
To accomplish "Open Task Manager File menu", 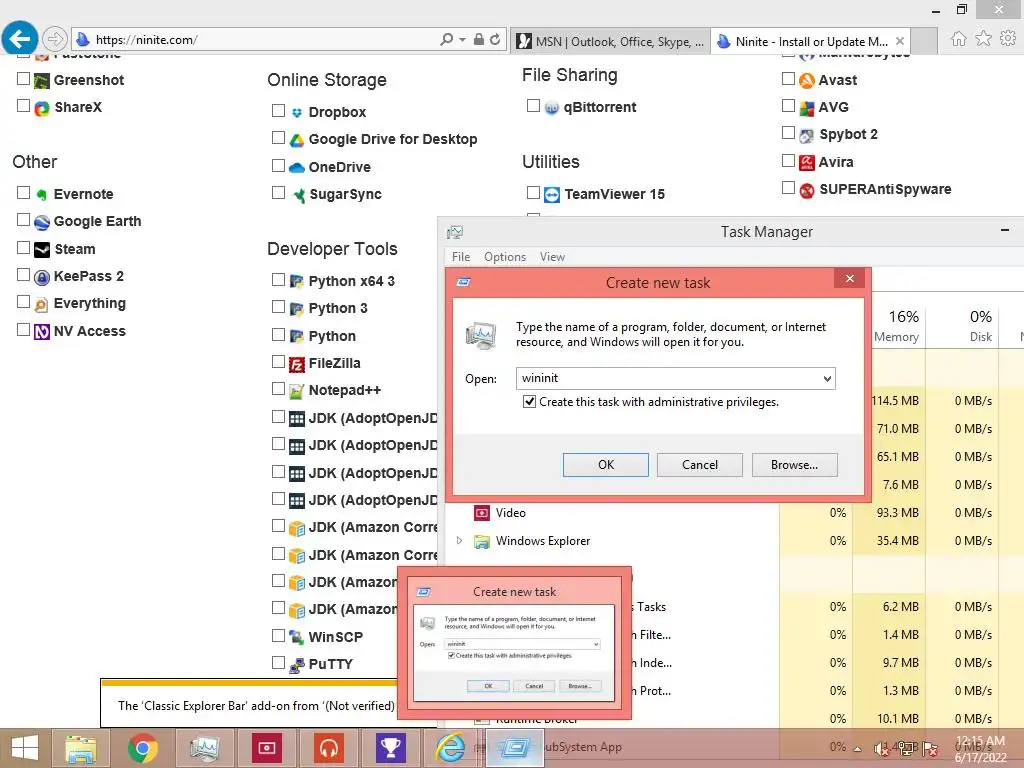I will [x=461, y=257].
